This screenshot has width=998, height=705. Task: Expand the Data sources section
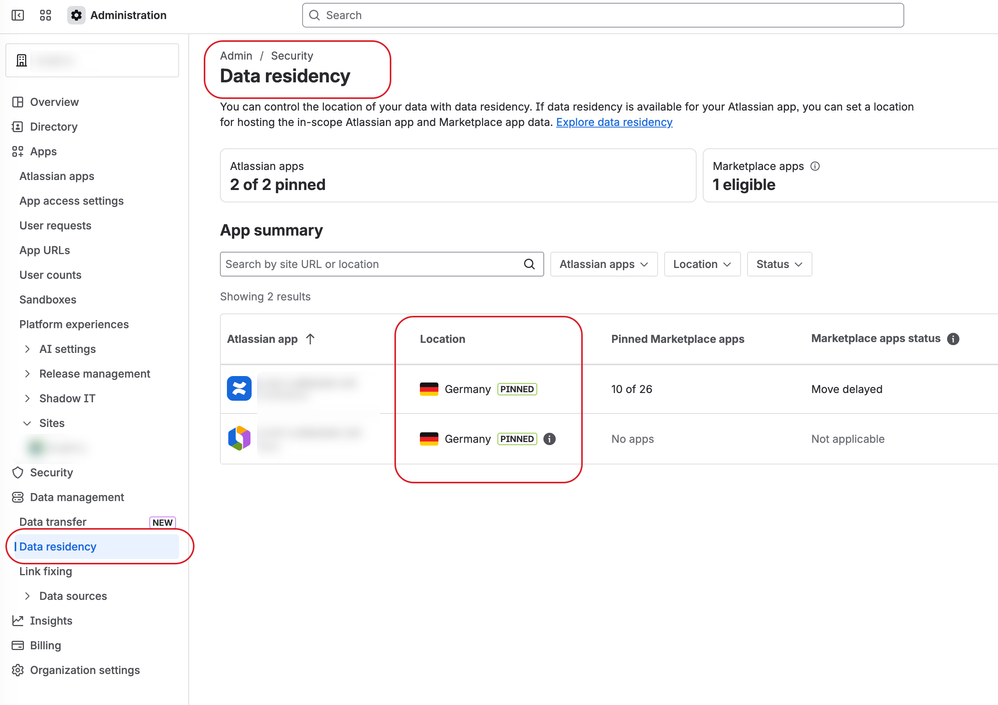(x=27, y=596)
